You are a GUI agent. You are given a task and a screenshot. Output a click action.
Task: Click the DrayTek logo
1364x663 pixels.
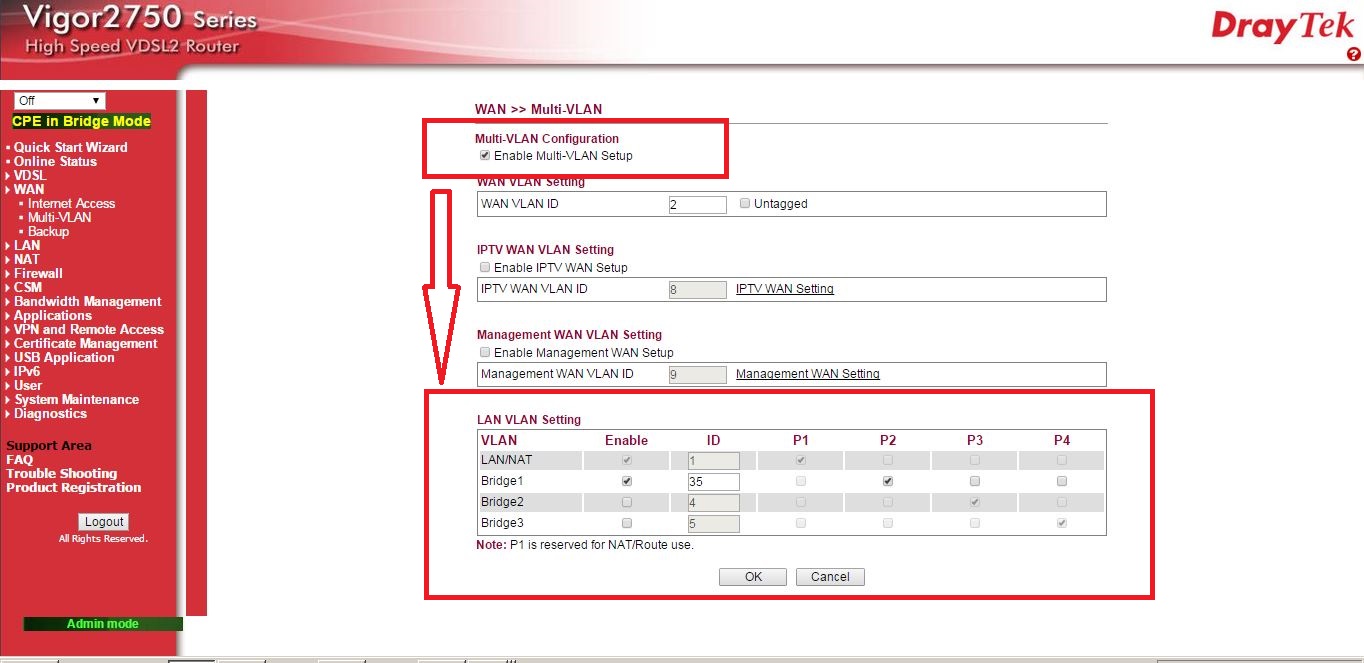pyautogui.click(x=1283, y=27)
